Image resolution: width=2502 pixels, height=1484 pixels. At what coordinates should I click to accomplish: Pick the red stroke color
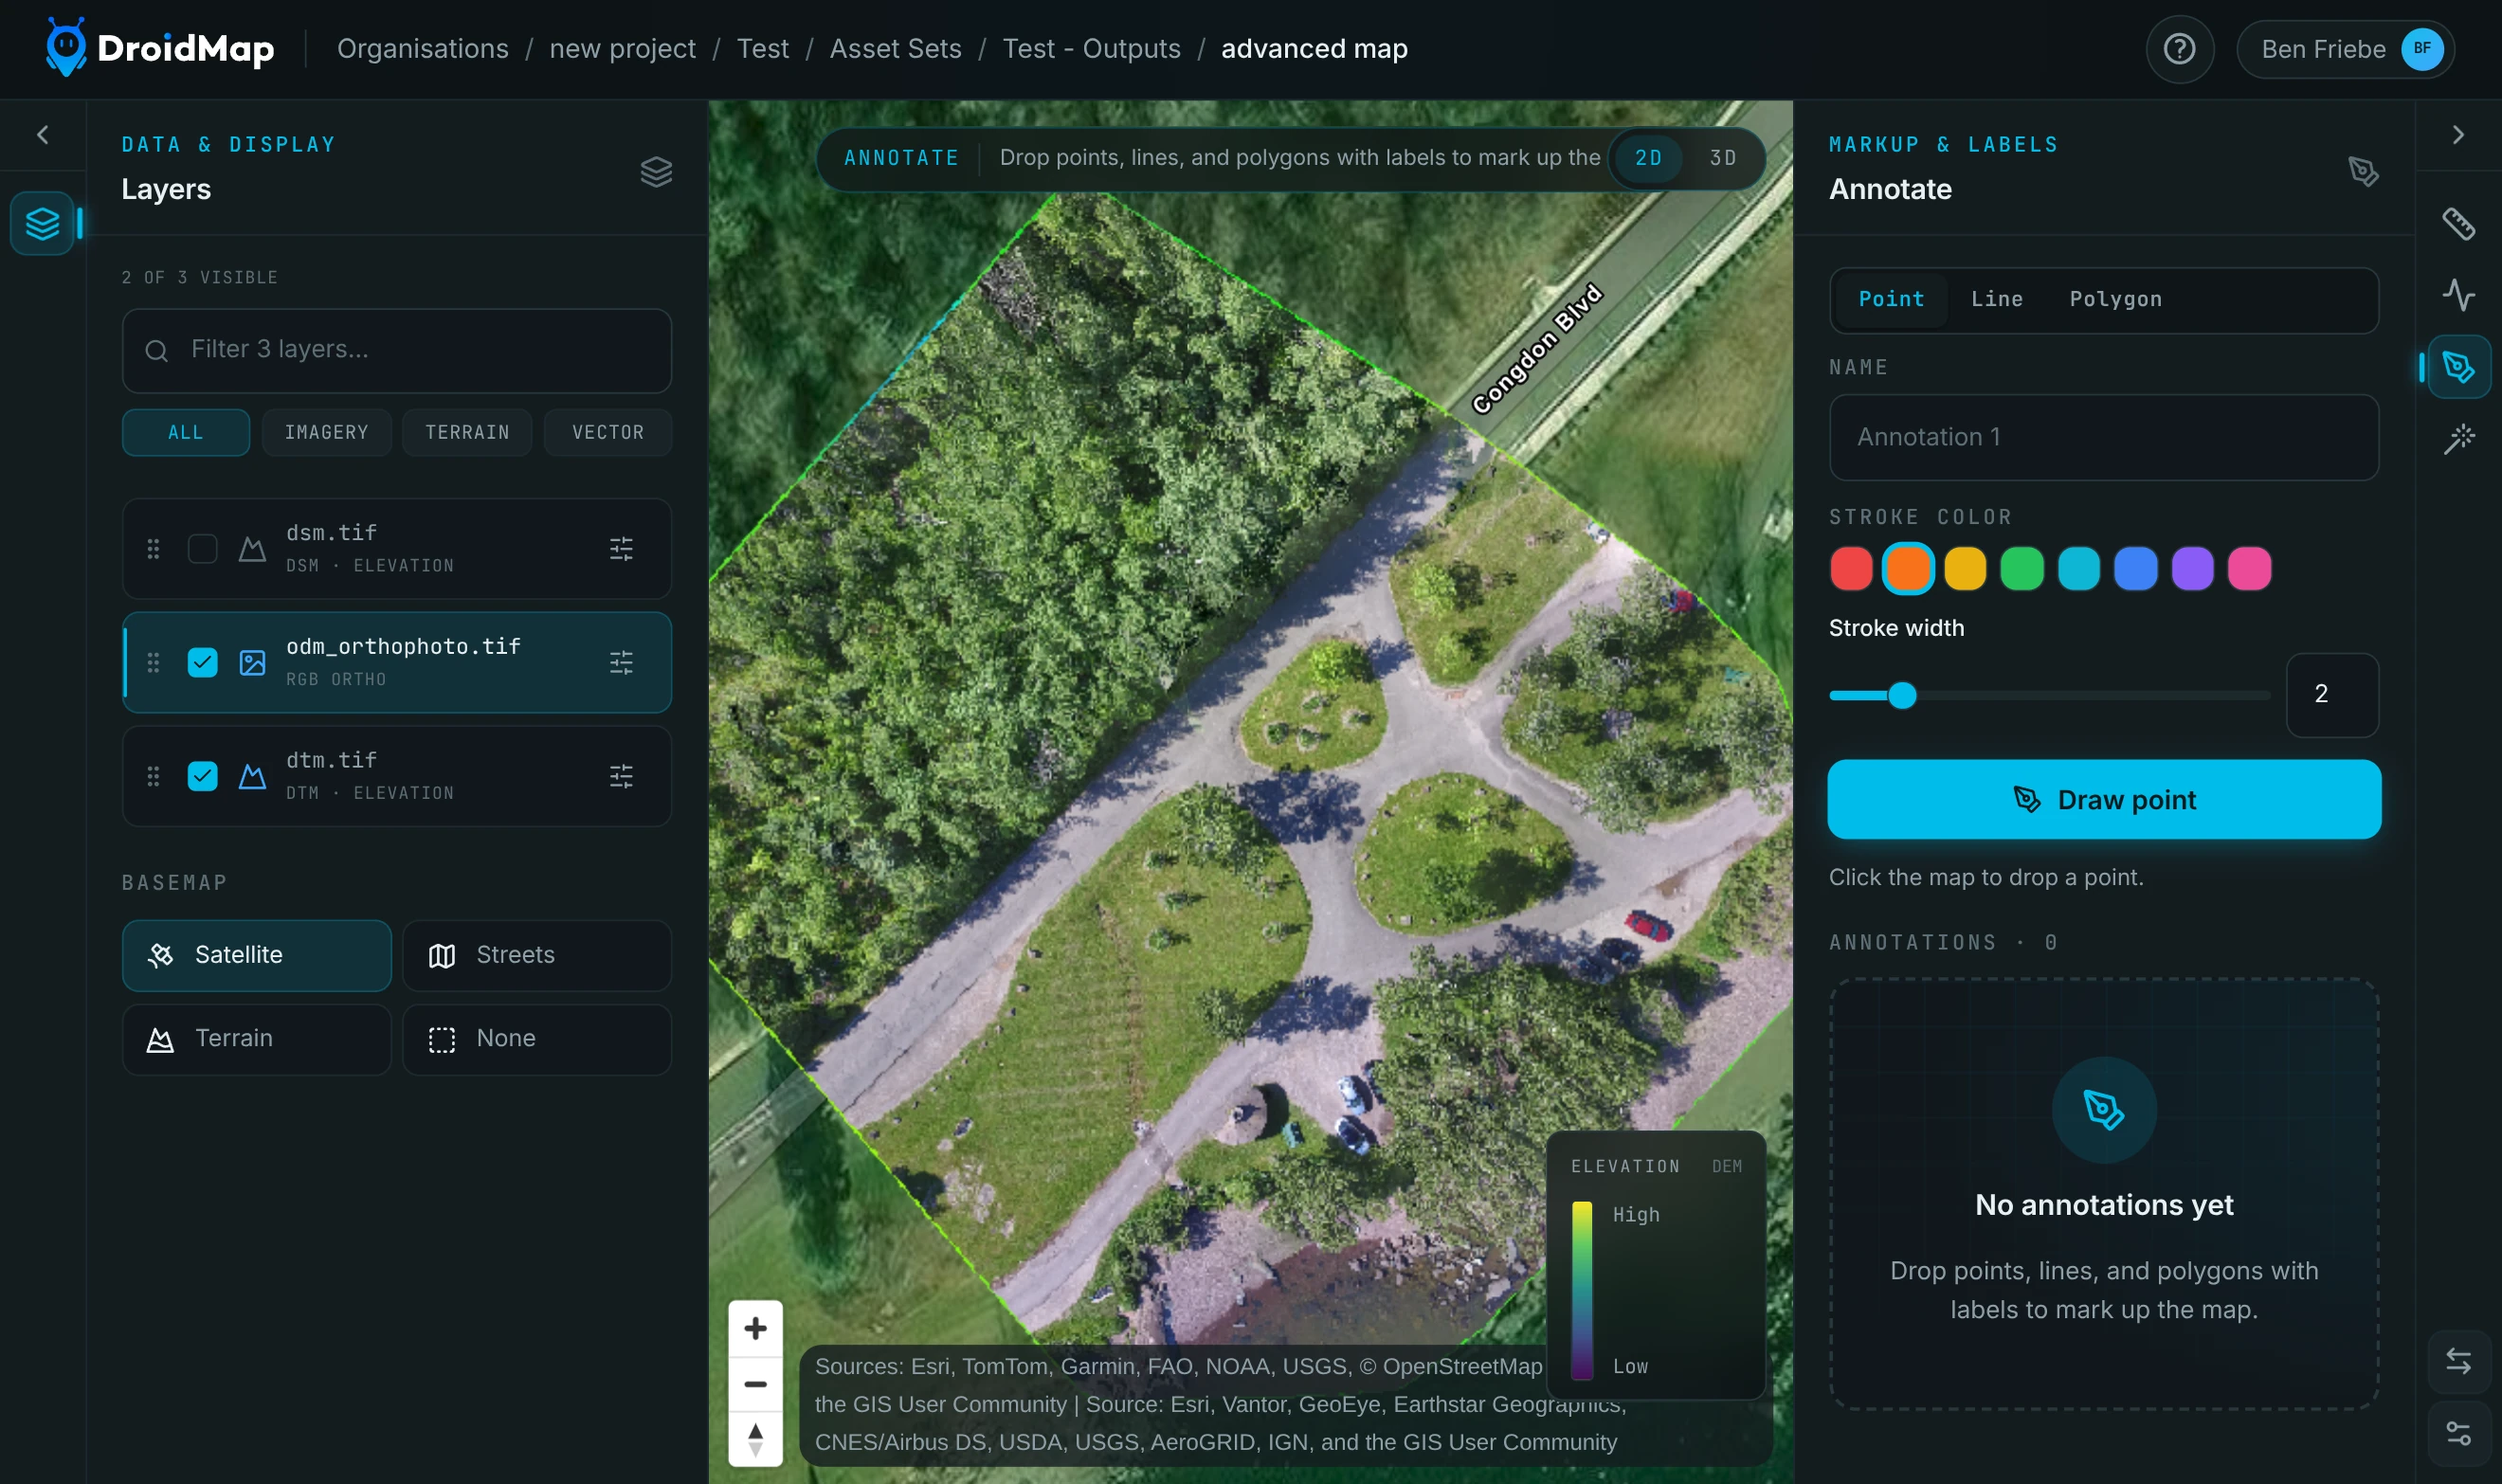point(1851,569)
